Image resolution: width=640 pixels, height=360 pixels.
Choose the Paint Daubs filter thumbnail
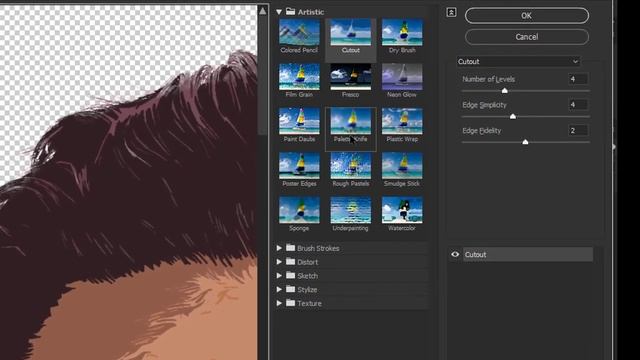(299, 122)
